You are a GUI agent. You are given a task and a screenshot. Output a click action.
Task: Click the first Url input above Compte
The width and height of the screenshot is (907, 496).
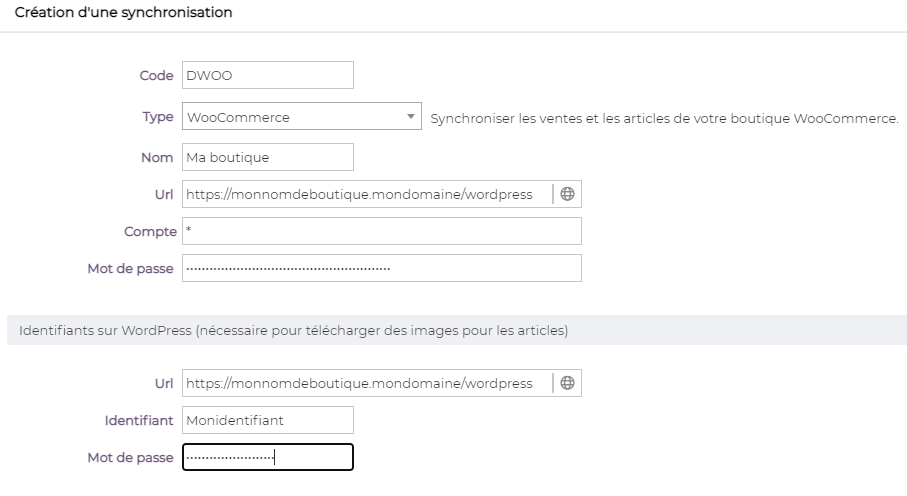[x=366, y=194]
